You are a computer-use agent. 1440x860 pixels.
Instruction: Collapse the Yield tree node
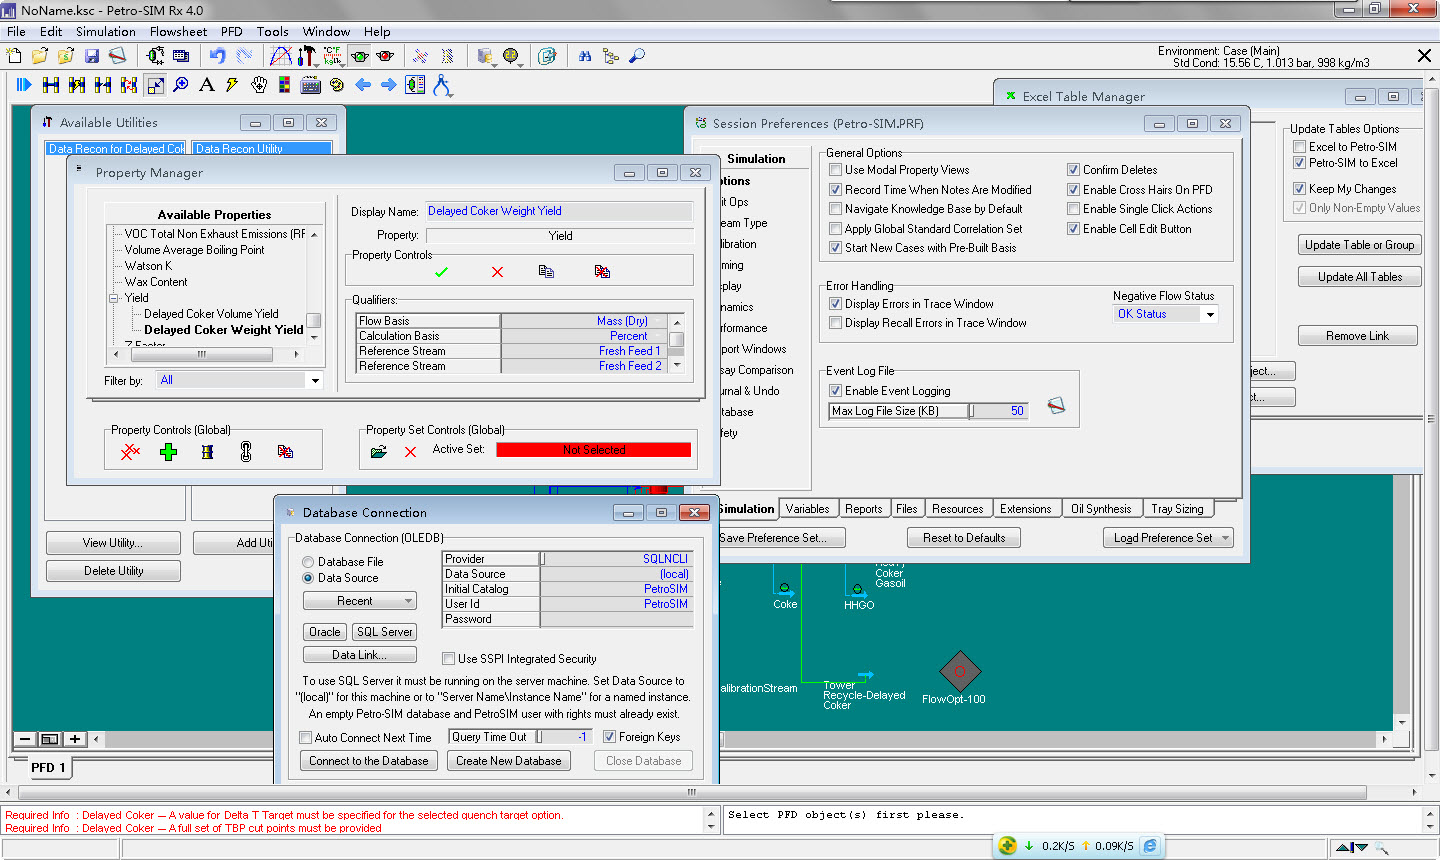pos(114,298)
